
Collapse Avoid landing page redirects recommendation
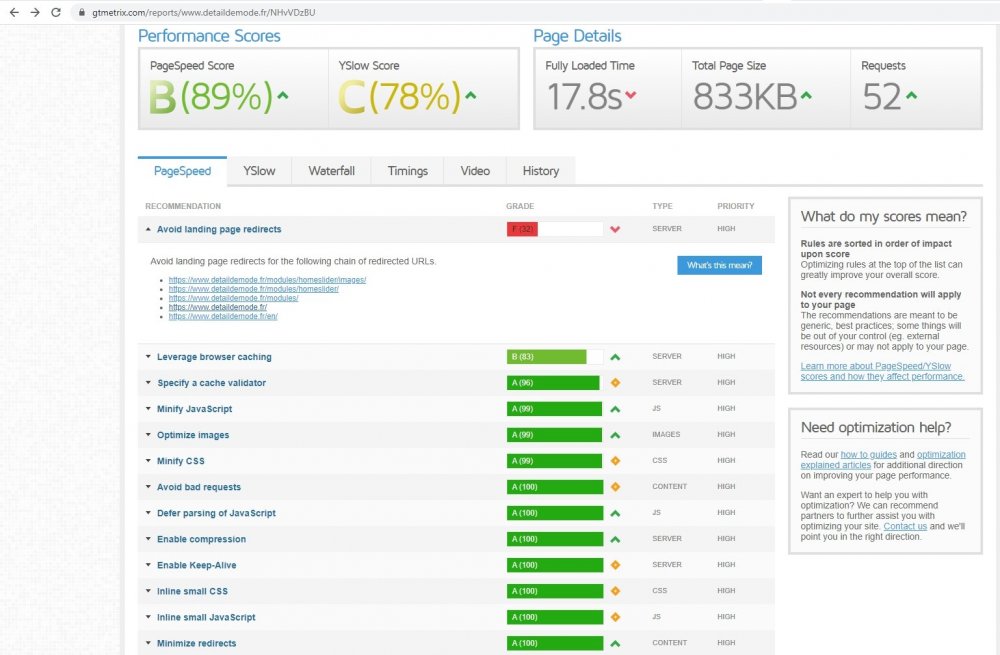pyautogui.click(x=219, y=230)
